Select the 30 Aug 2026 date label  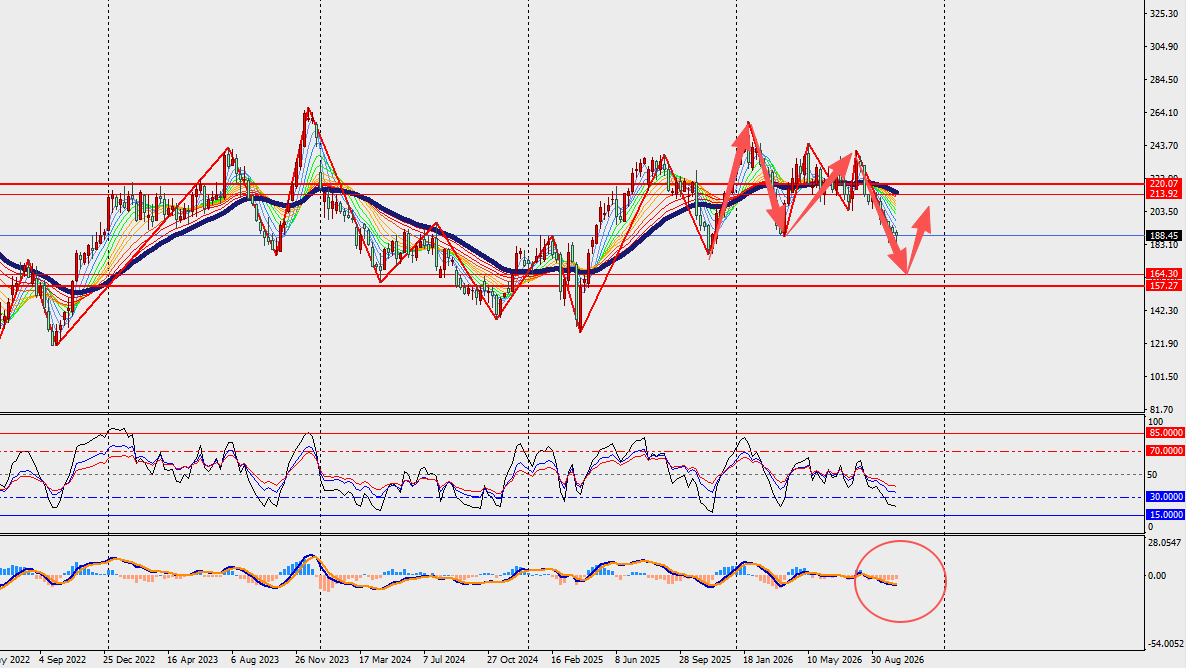click(x=897, y=660)
